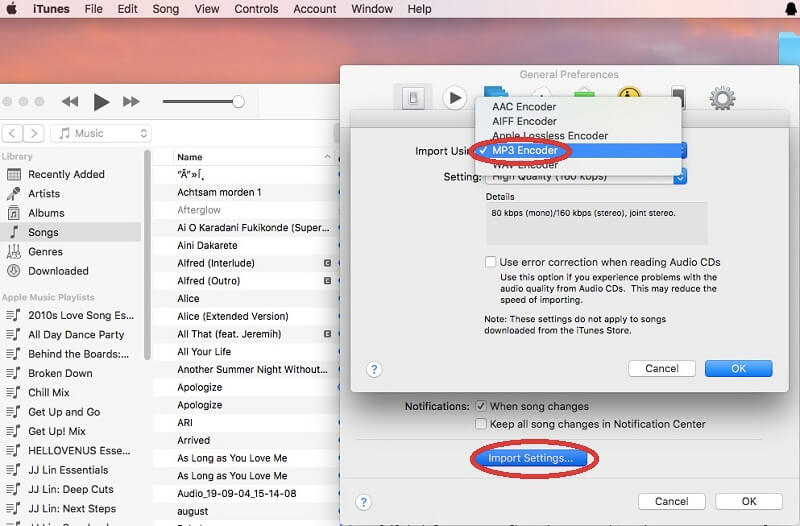The width and height of the screenshot is (800, 526).
Task: Open the Controls menu
Action: [x=256, y=9]
